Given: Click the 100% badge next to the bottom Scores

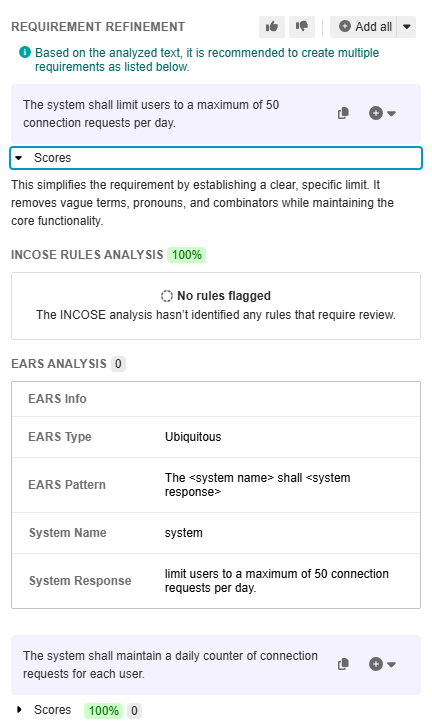Looking at the screenshot, I should click(103, 711).
